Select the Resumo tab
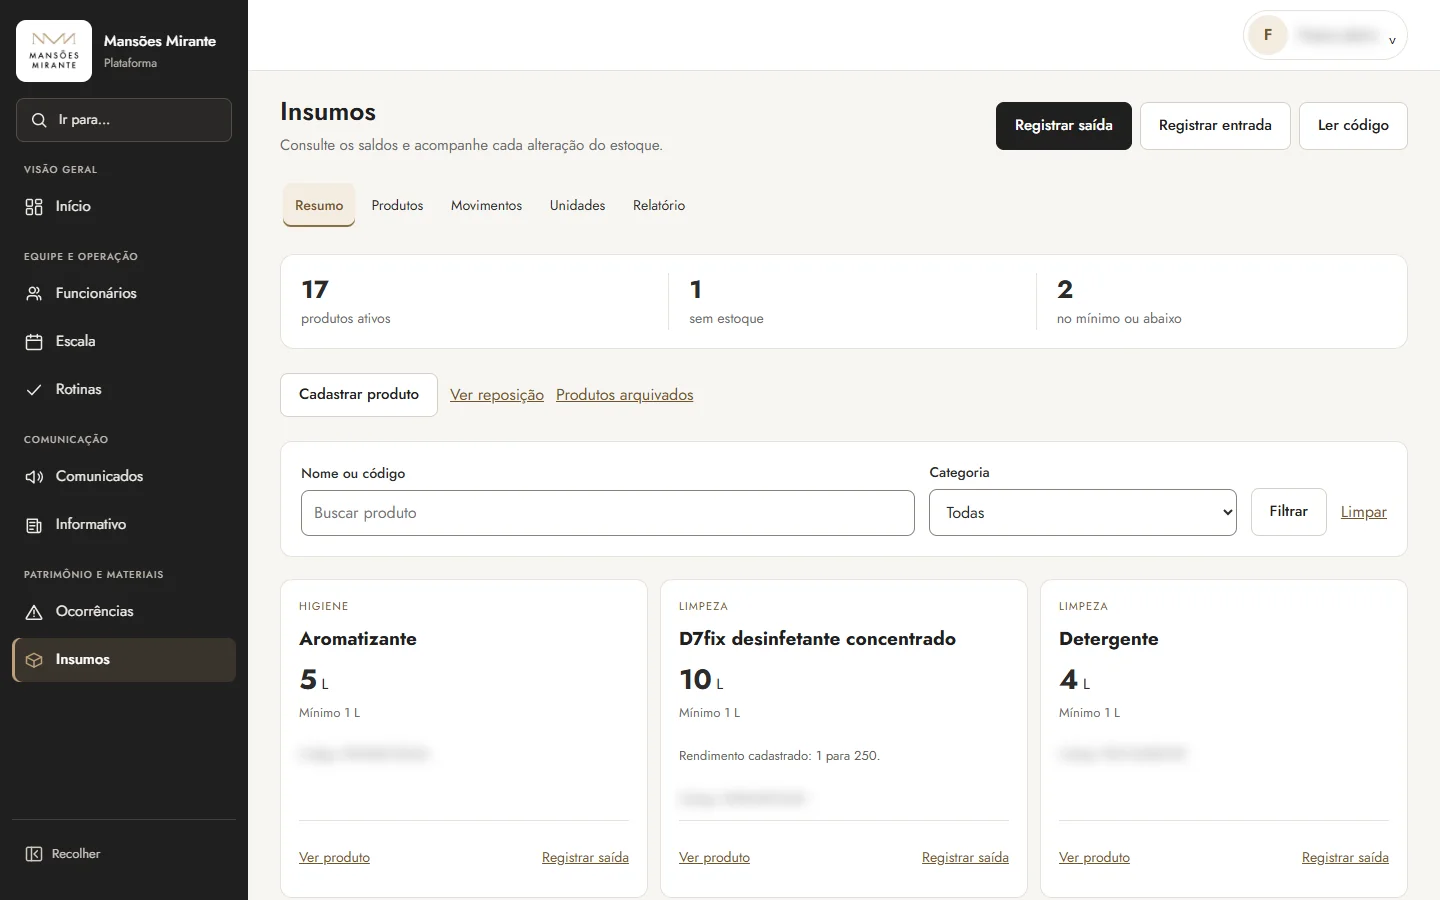The image size is (1440, 900). 319,205
